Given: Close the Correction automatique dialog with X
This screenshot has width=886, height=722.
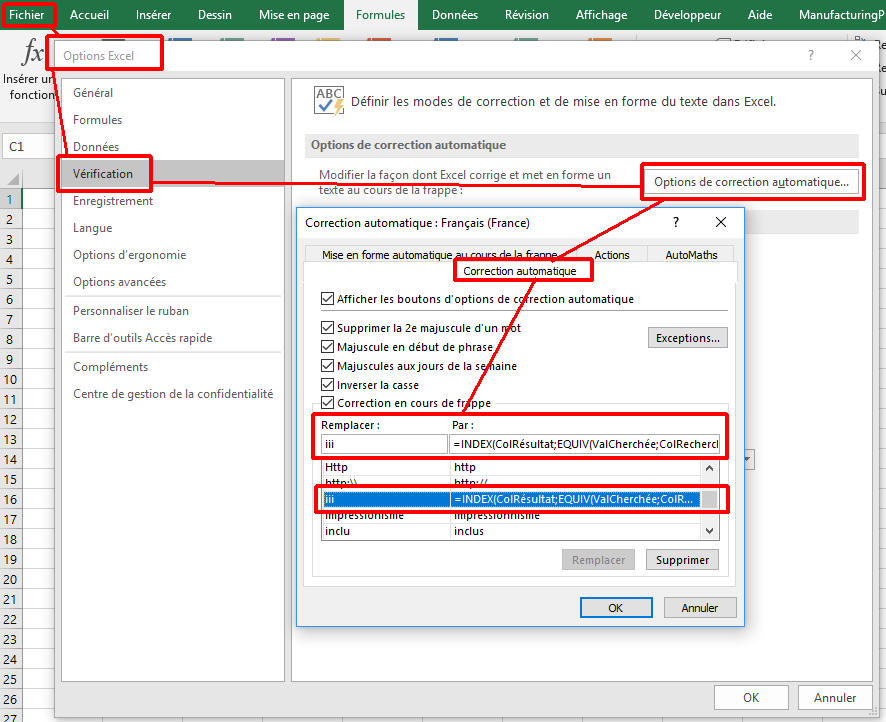Looking at the screenshot, I should (x=721, y=223).
